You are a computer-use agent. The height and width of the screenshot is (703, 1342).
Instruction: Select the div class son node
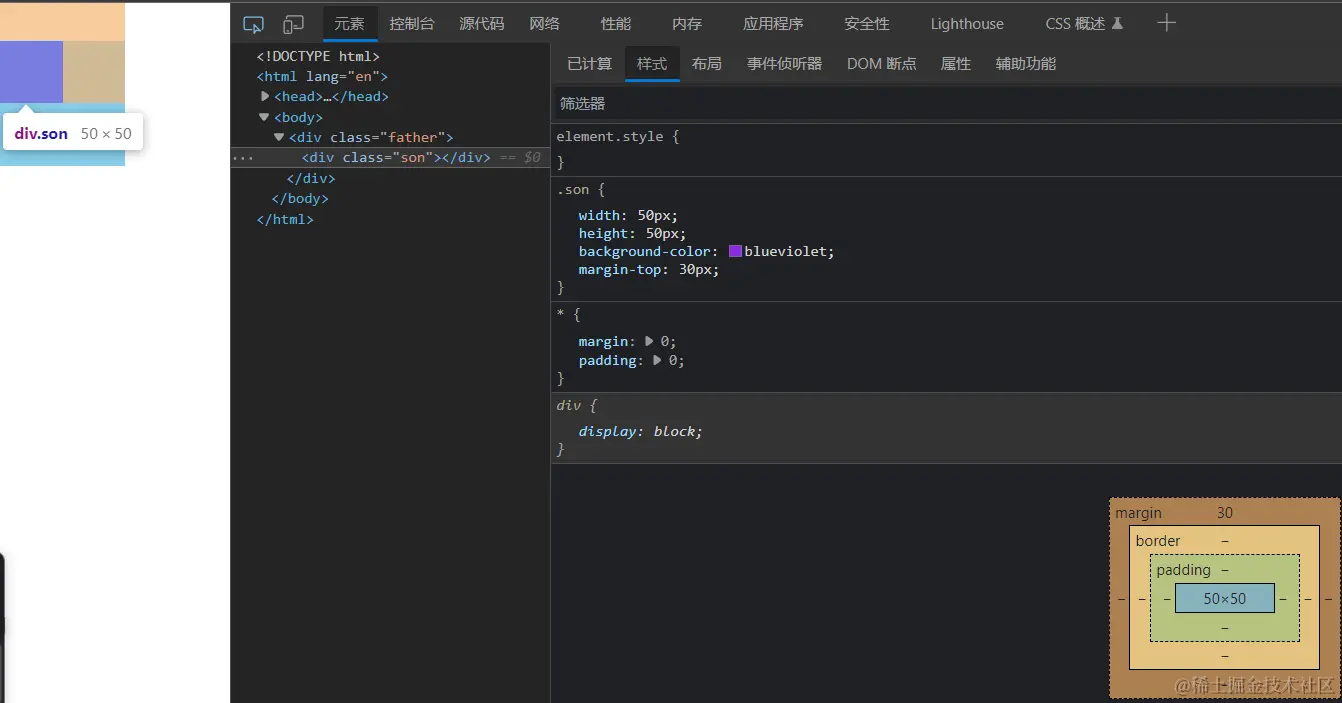click(x=396, y=158)
